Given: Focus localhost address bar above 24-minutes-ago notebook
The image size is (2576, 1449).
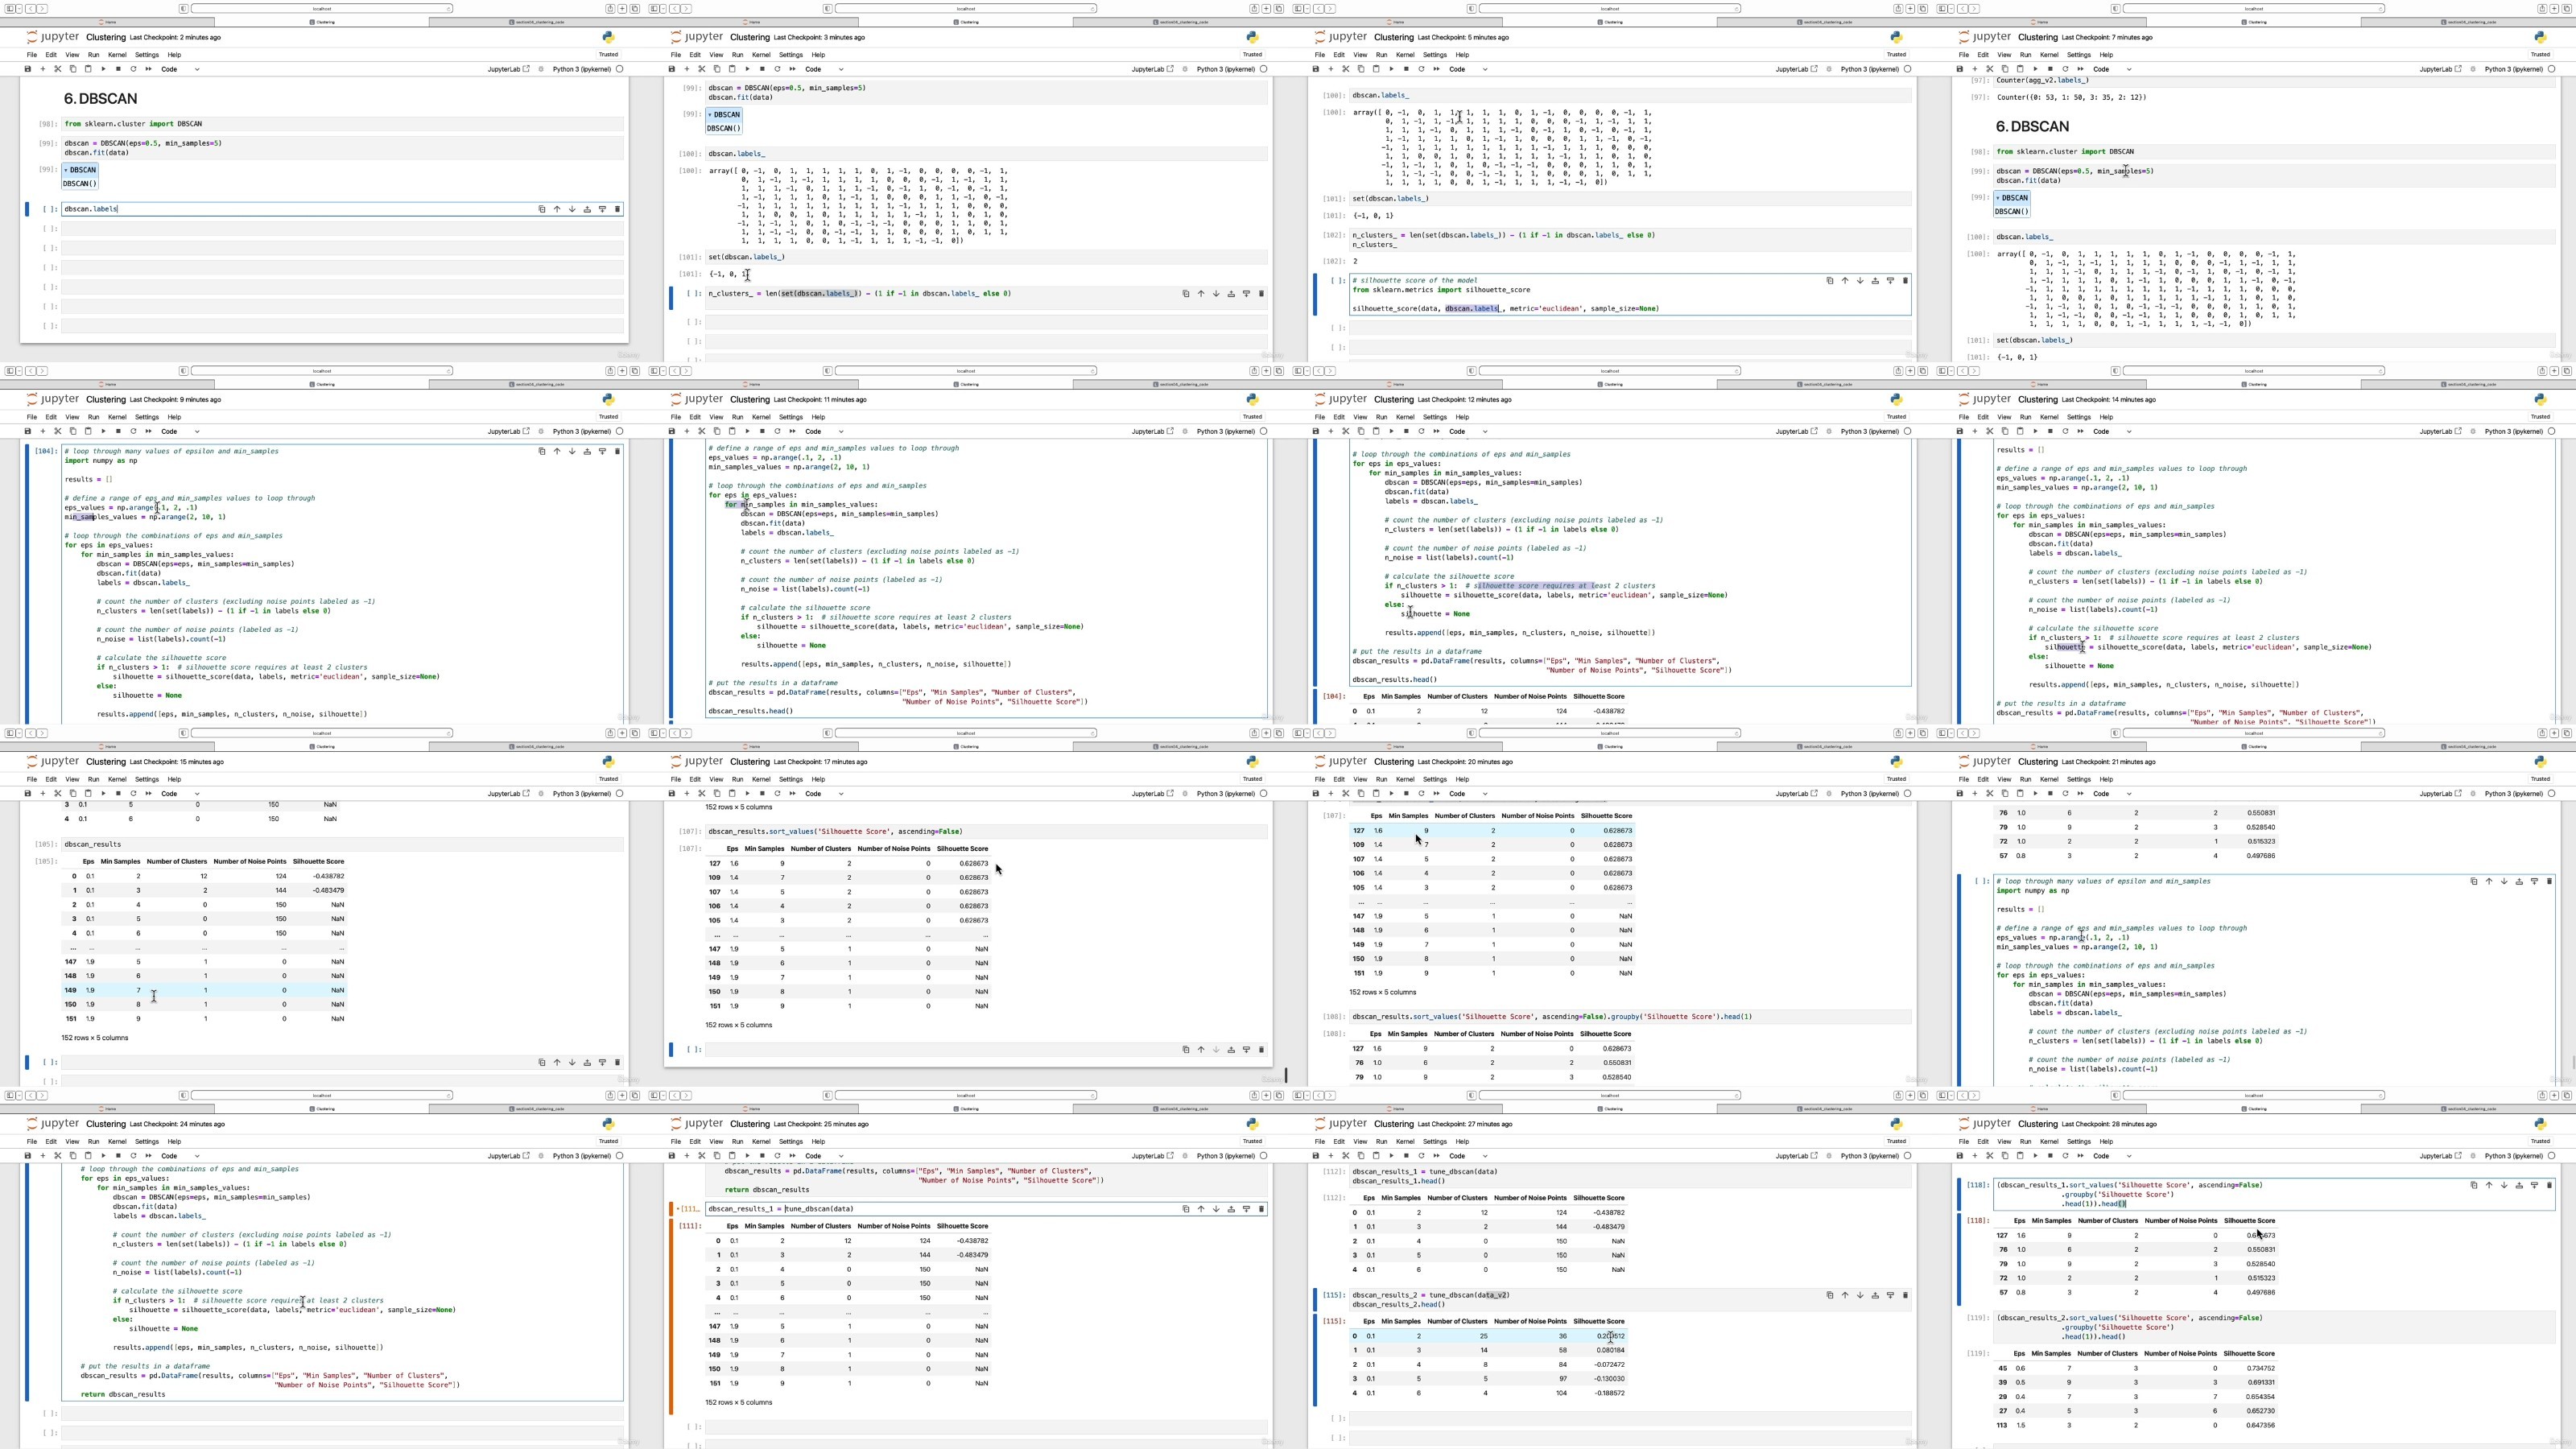Looking at the screenshot, I should [x=322, y=1095].
